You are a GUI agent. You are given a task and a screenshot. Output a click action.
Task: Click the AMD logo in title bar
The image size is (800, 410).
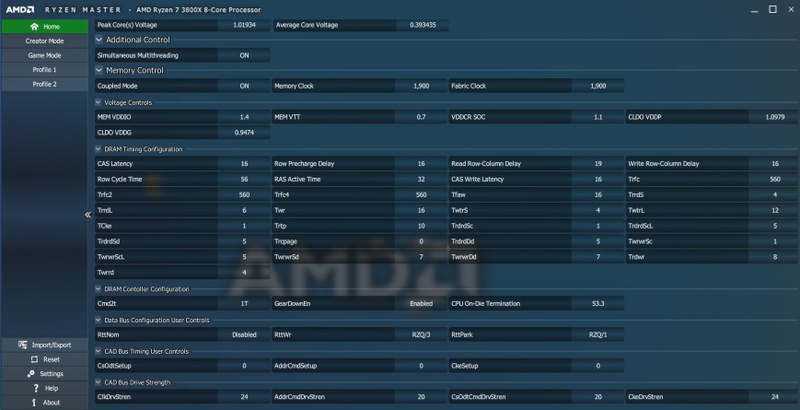(x=20, y=10)
